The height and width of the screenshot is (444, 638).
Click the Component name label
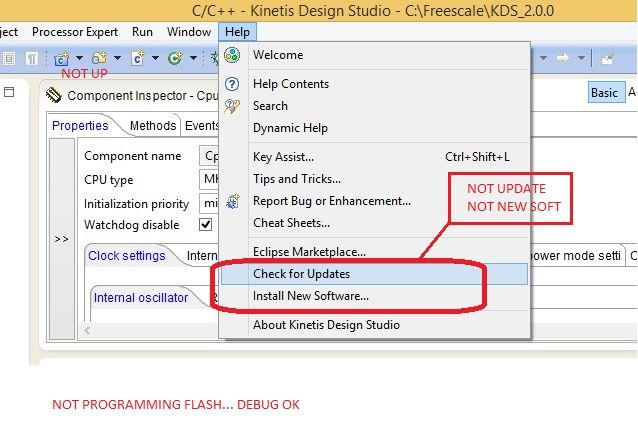click(x=133, y=156)
